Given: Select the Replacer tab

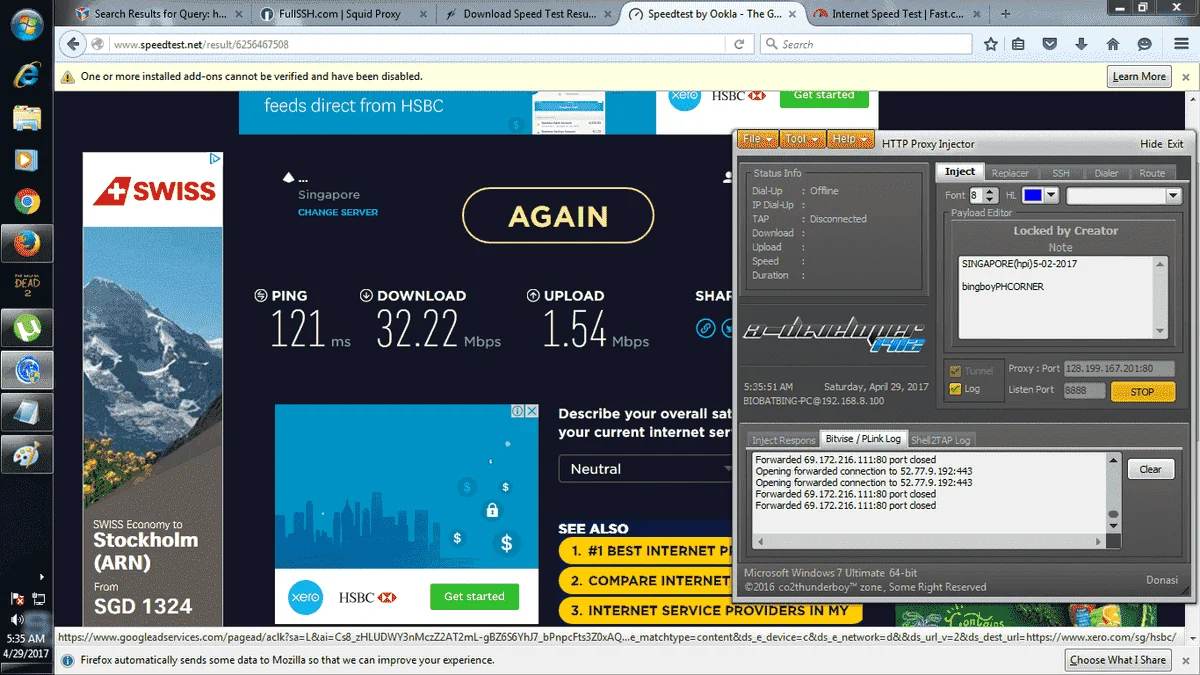Looking at the screenshot, I should click(1010, 173).
